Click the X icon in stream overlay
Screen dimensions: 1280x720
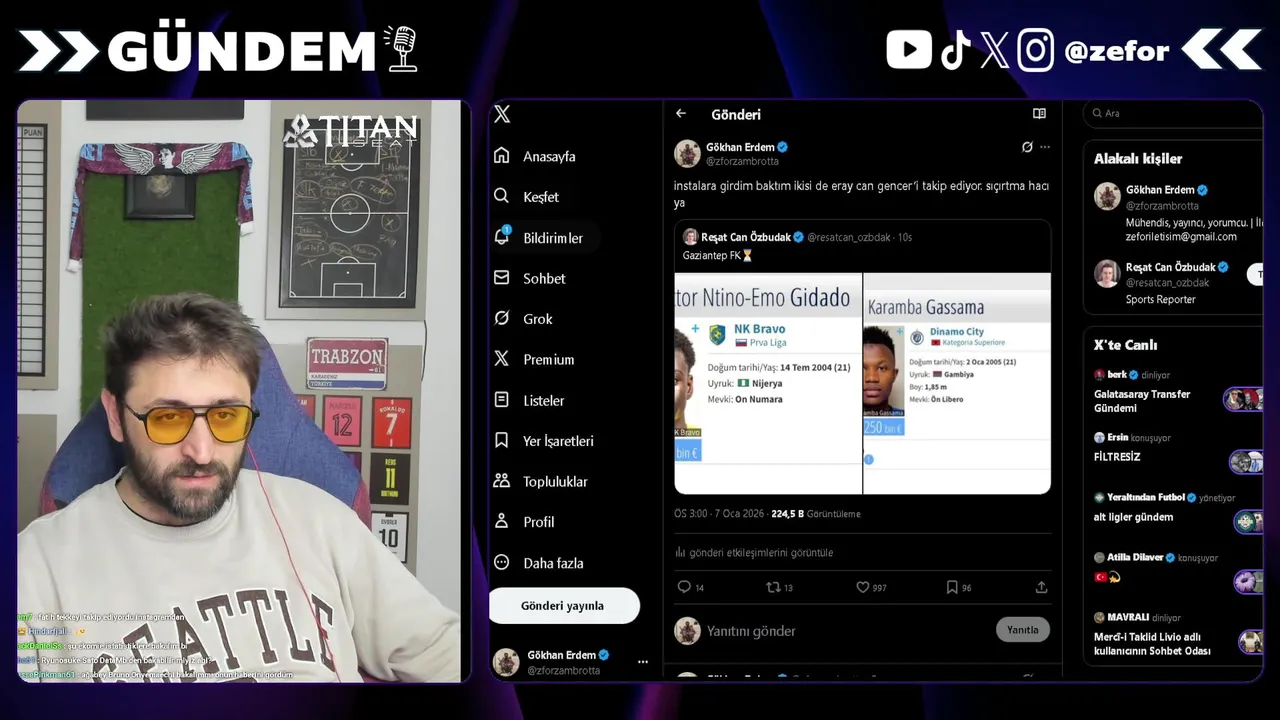click(x=994, y=50)
